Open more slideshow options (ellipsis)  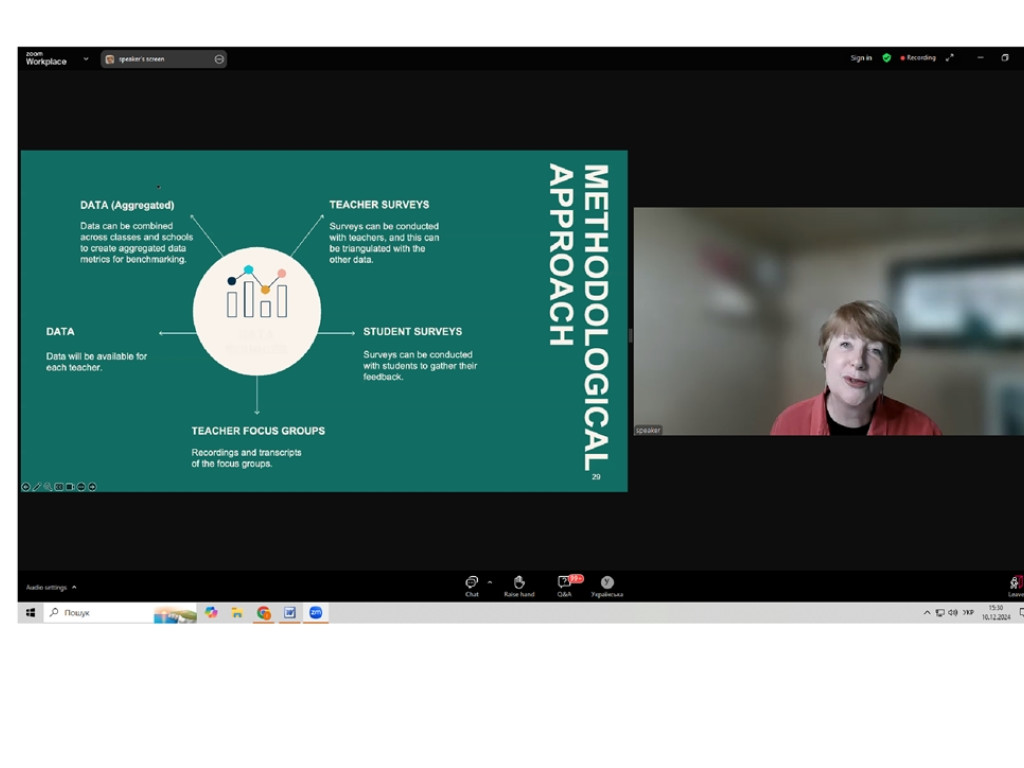pyautogui.click(x=81, y=487)
